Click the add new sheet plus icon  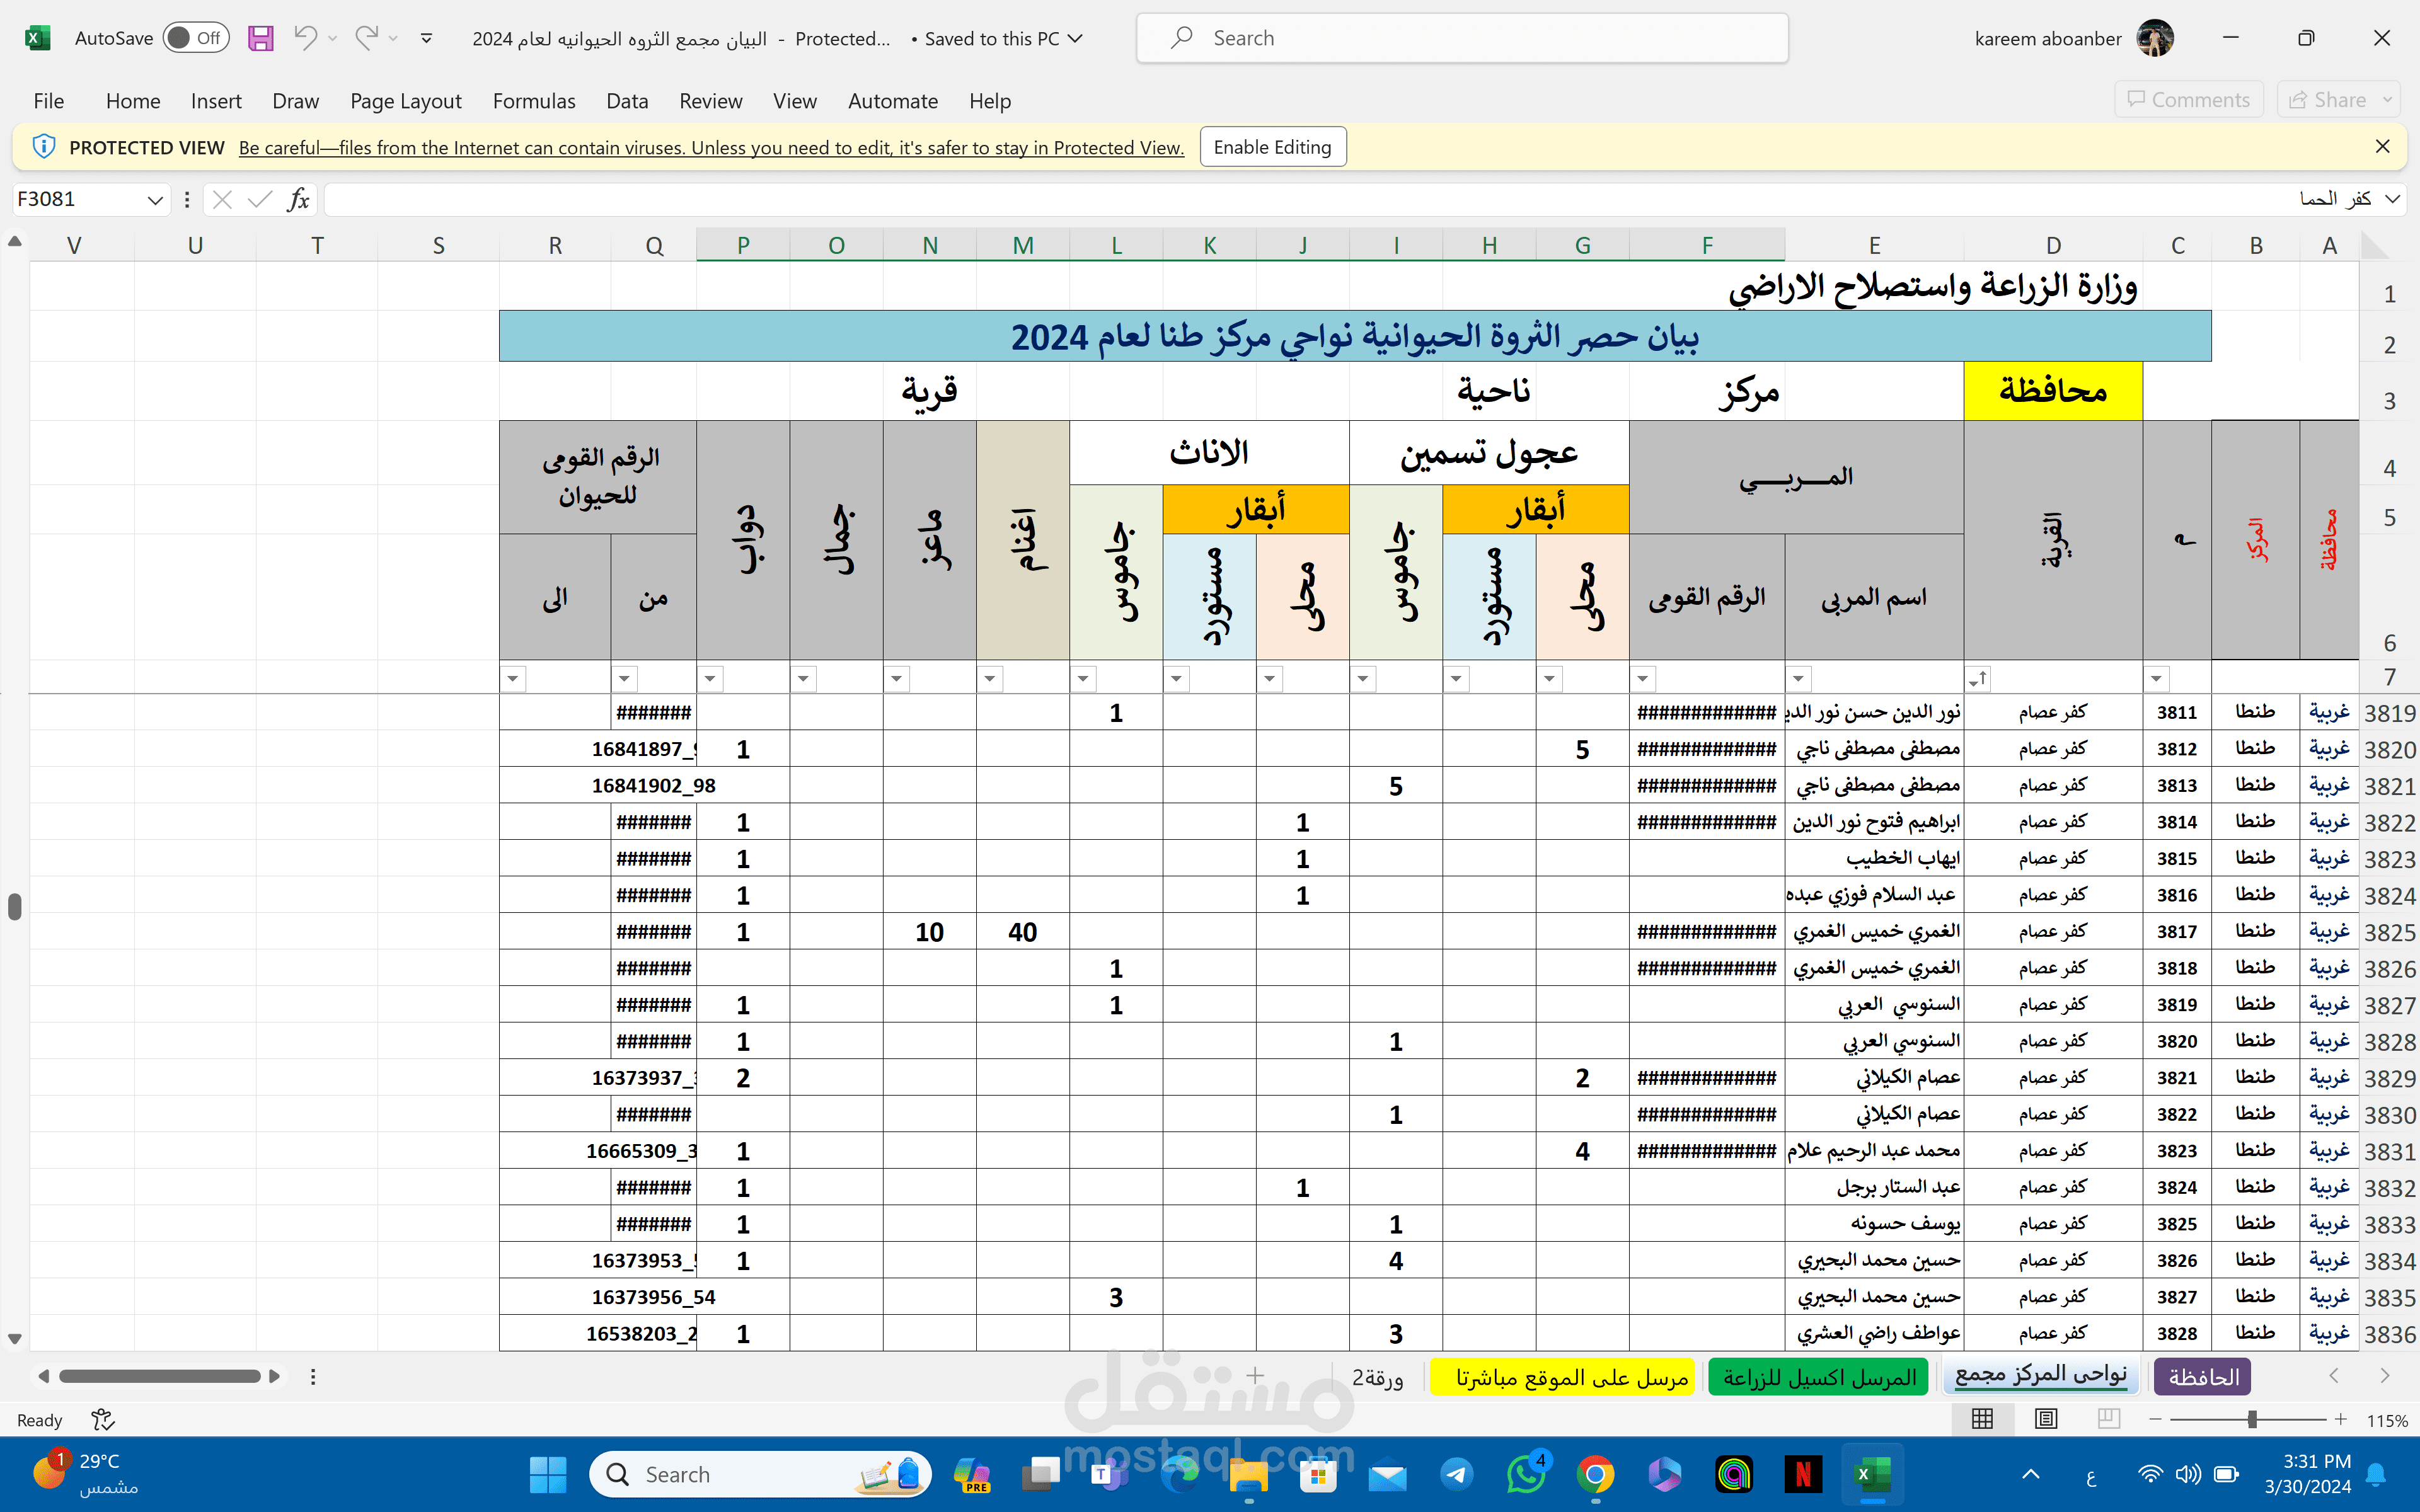click(x=1255, y=1376)
